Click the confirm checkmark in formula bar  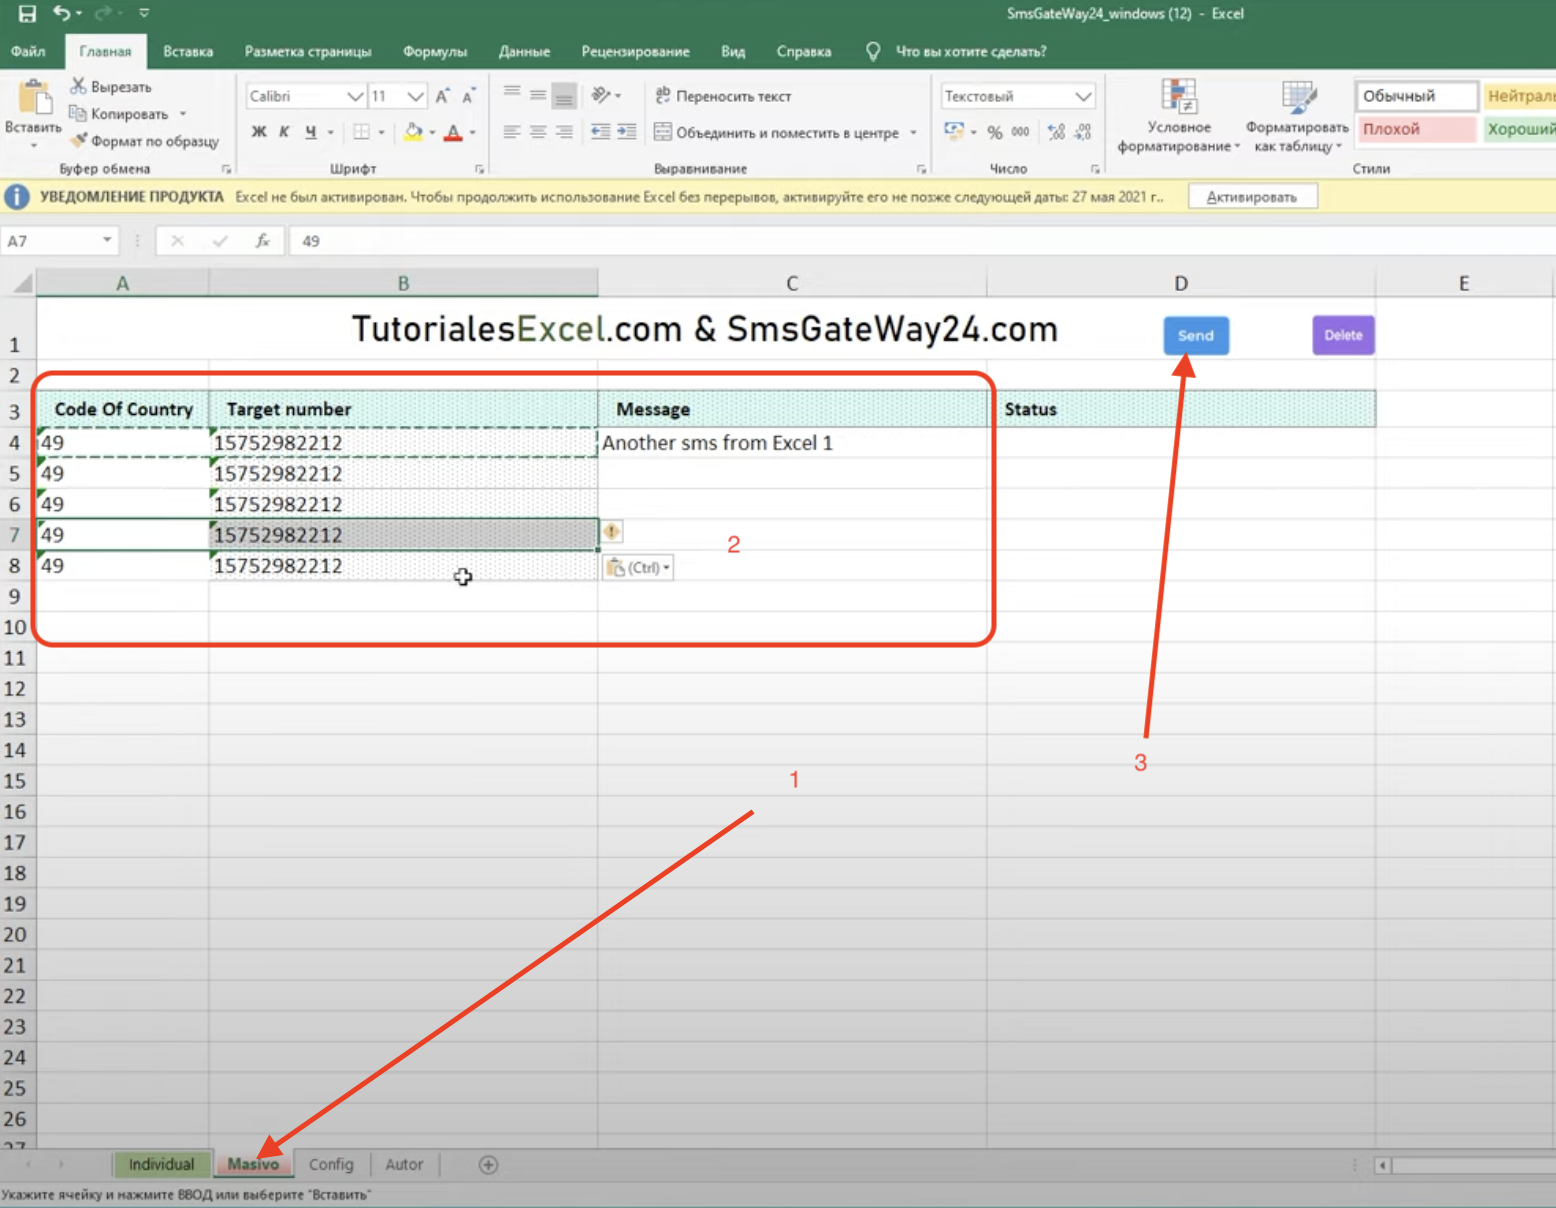click(220, 241)
